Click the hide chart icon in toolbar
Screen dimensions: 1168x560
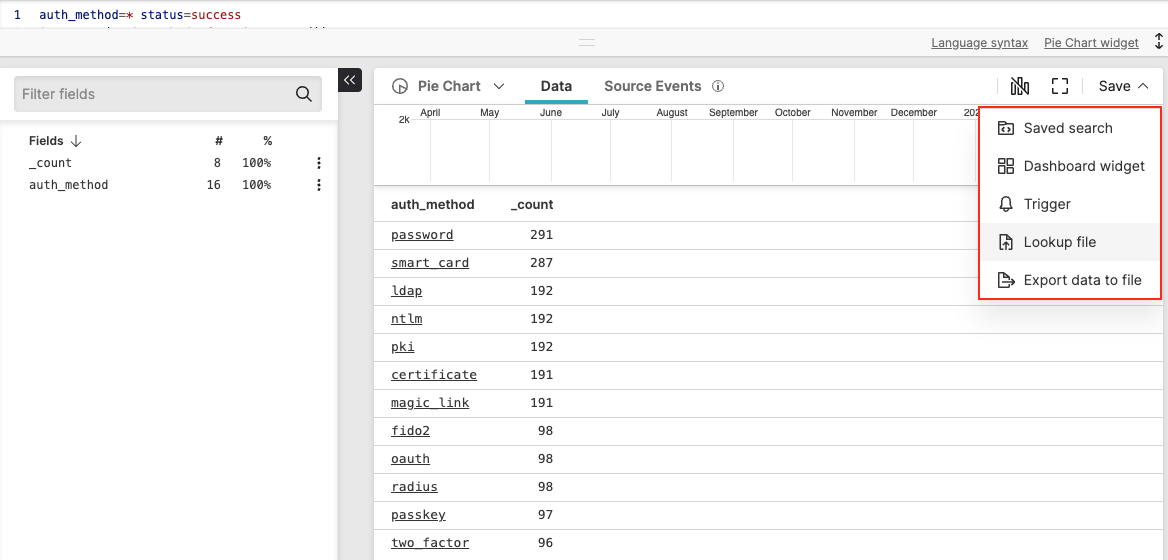click(1019, 86)
